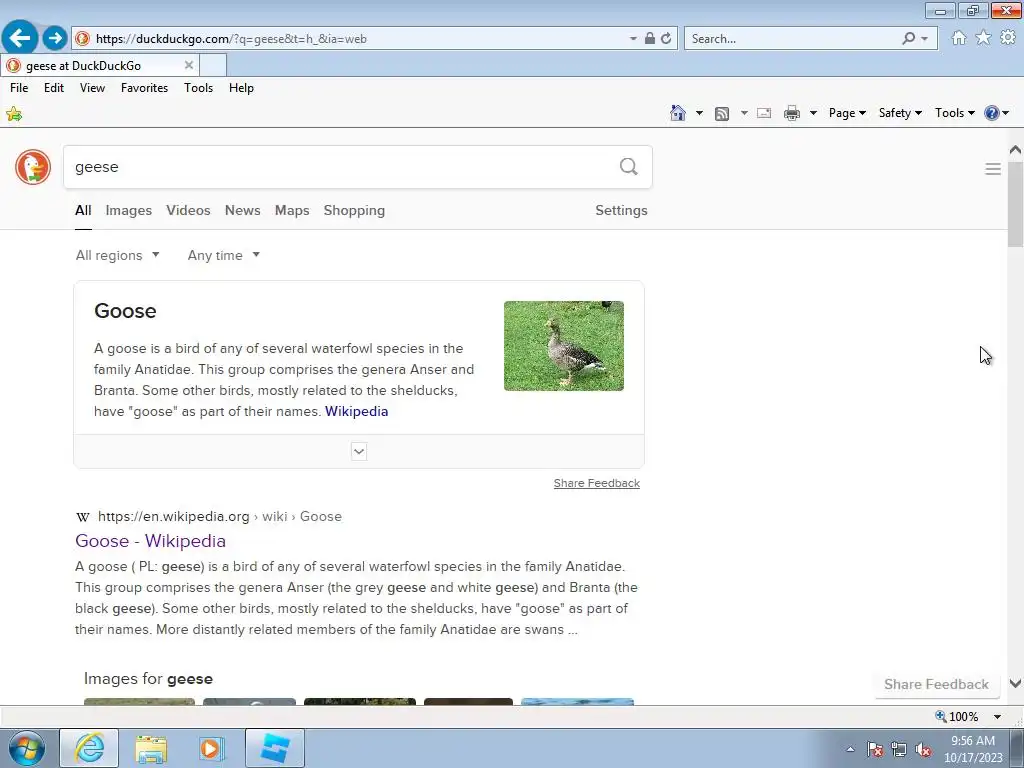Go forward with the browser Forward arrow
Screen dimensions: 1024x768
(56, 38)
